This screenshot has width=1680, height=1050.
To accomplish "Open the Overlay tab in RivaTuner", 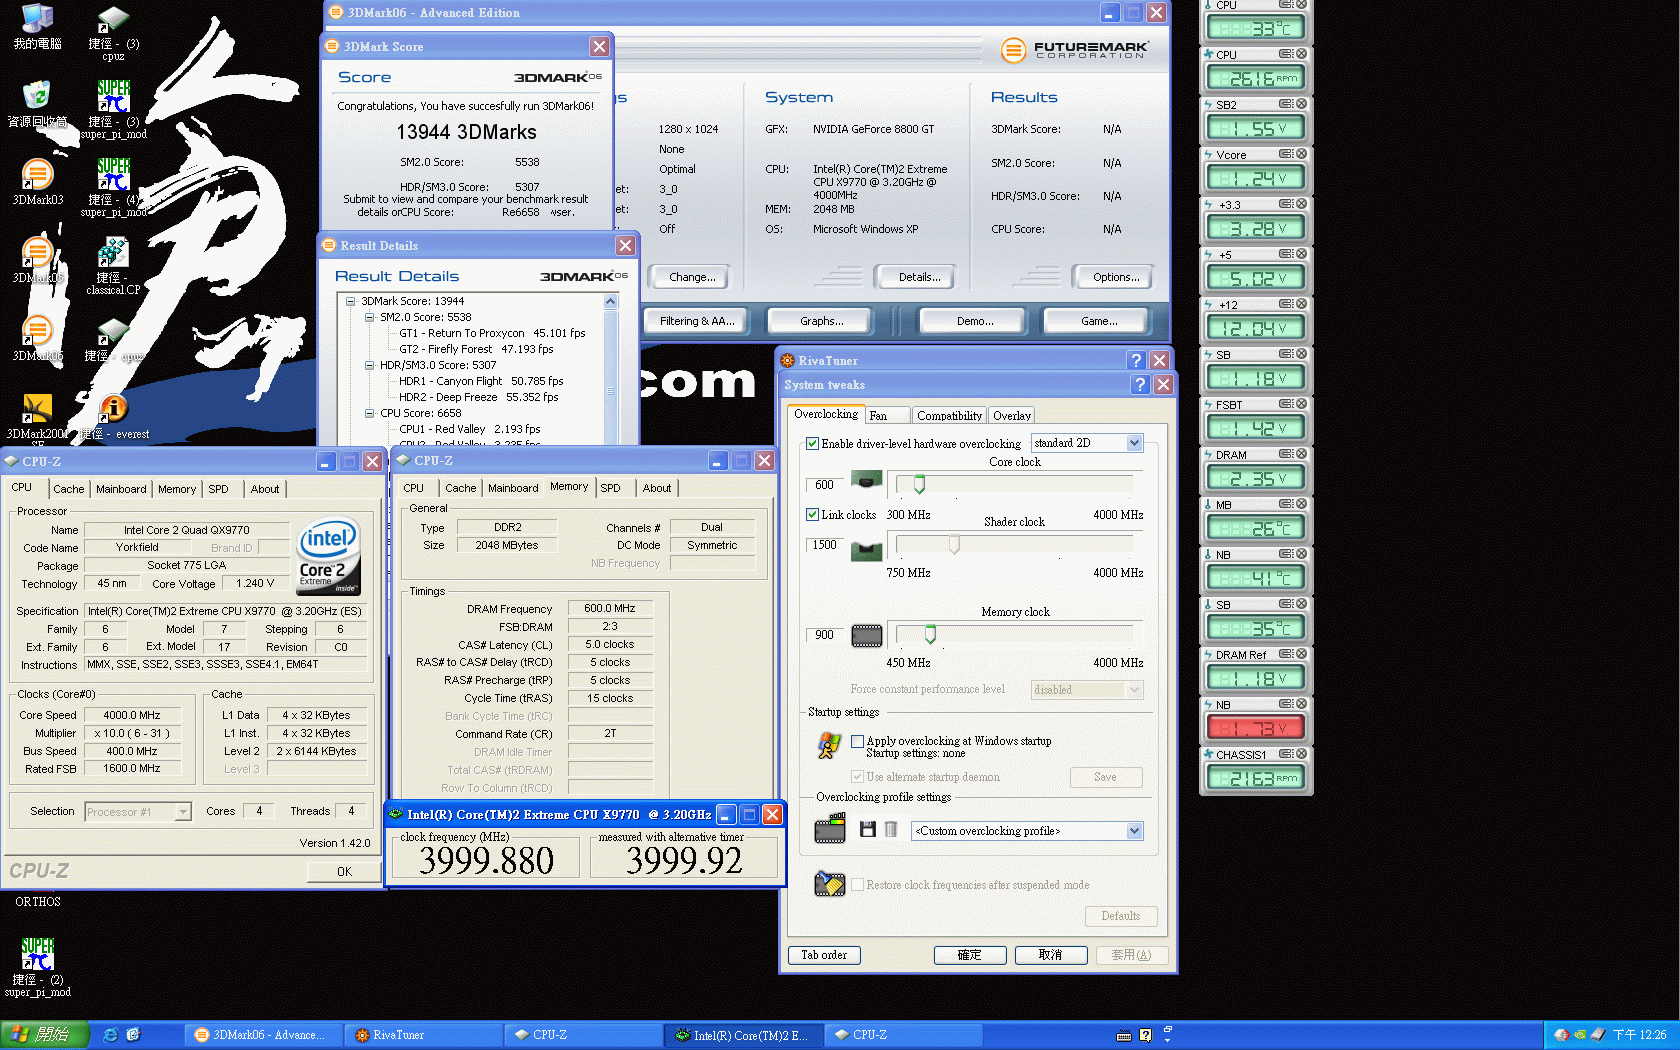I will [x=1012, y=415].
